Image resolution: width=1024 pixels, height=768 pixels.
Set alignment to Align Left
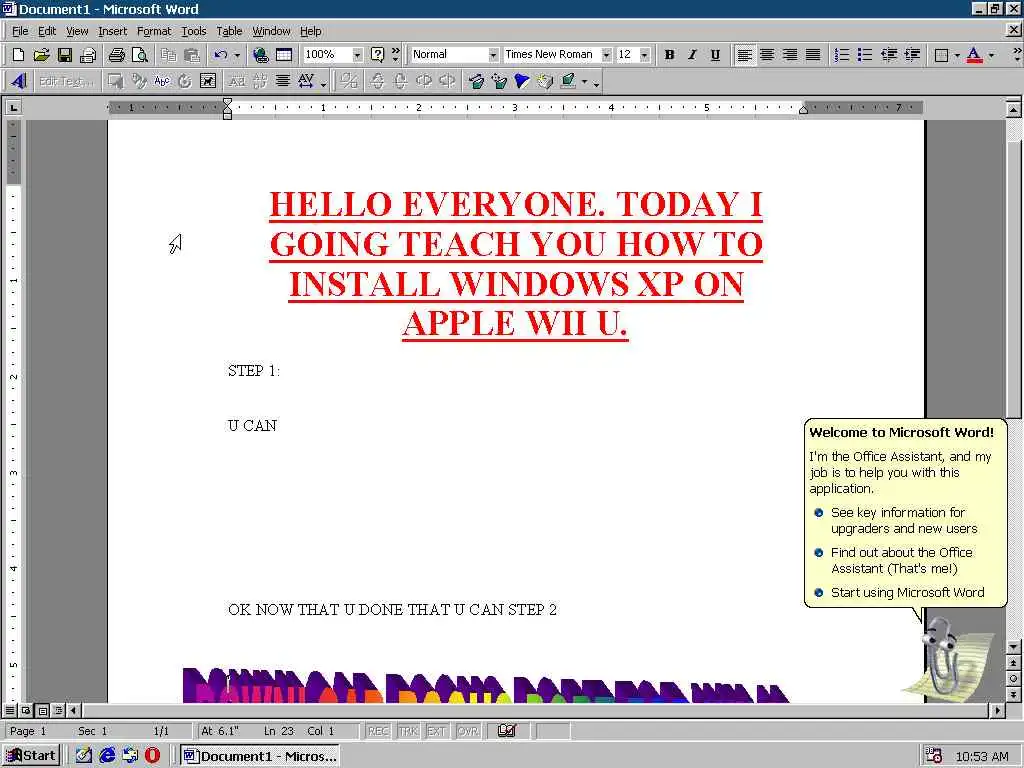(744, 55)
